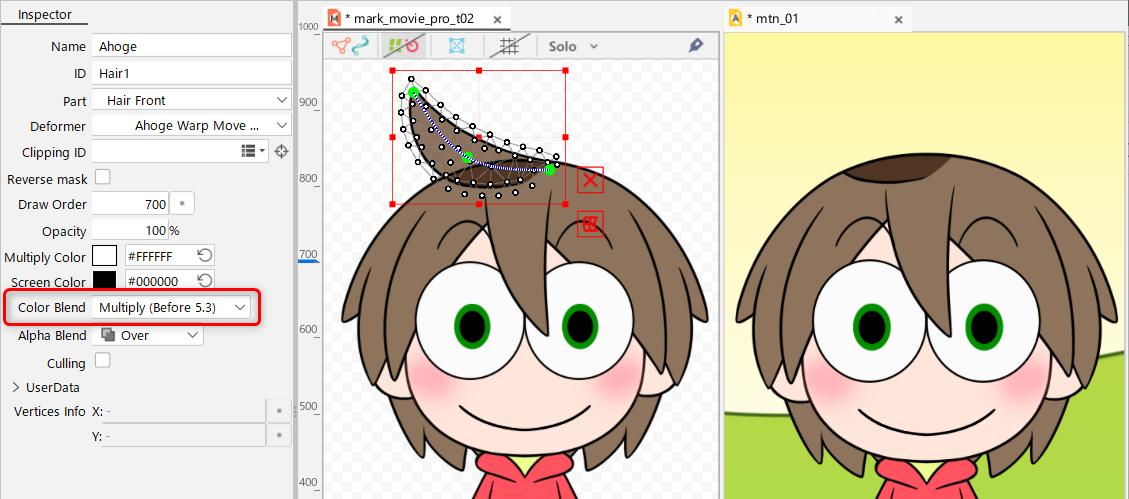This screenshot has height=499, width=1129.
Task: Open the Part dropdown showing Hair Front
Action: (190, 100)
